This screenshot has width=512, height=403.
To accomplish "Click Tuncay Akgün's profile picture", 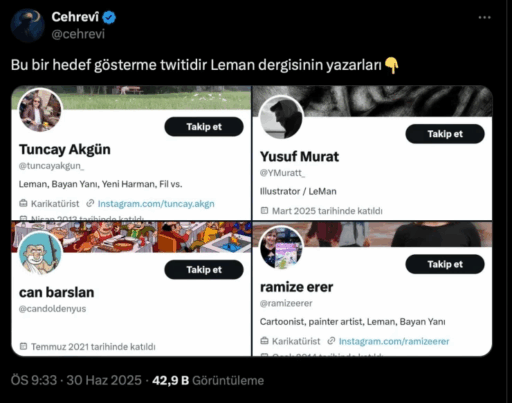I will click(x=40, y=110).
